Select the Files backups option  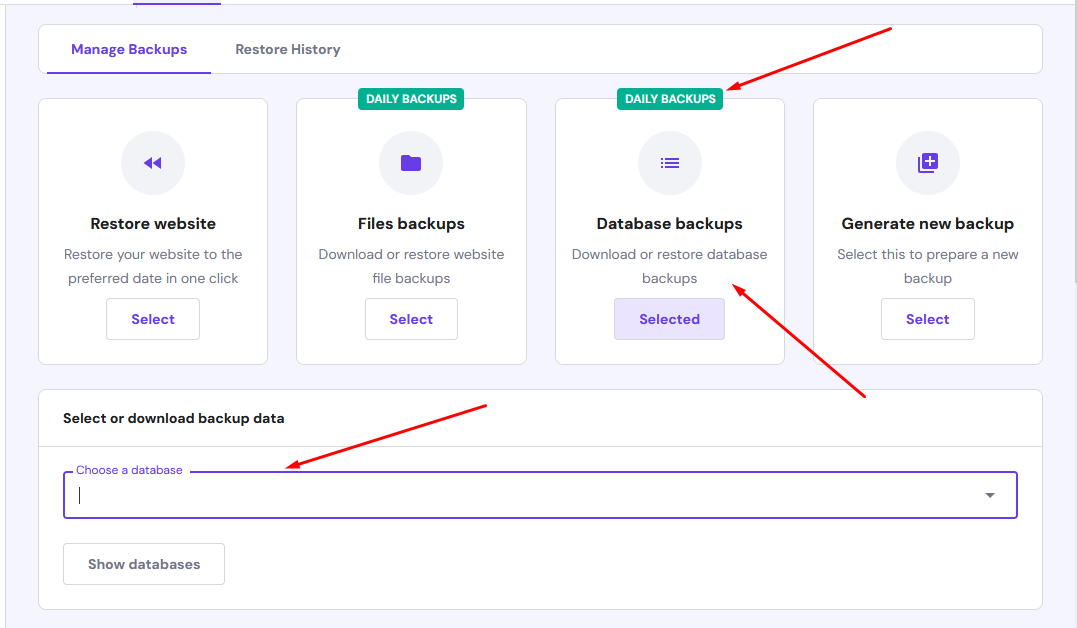click(x=411, y=319)
